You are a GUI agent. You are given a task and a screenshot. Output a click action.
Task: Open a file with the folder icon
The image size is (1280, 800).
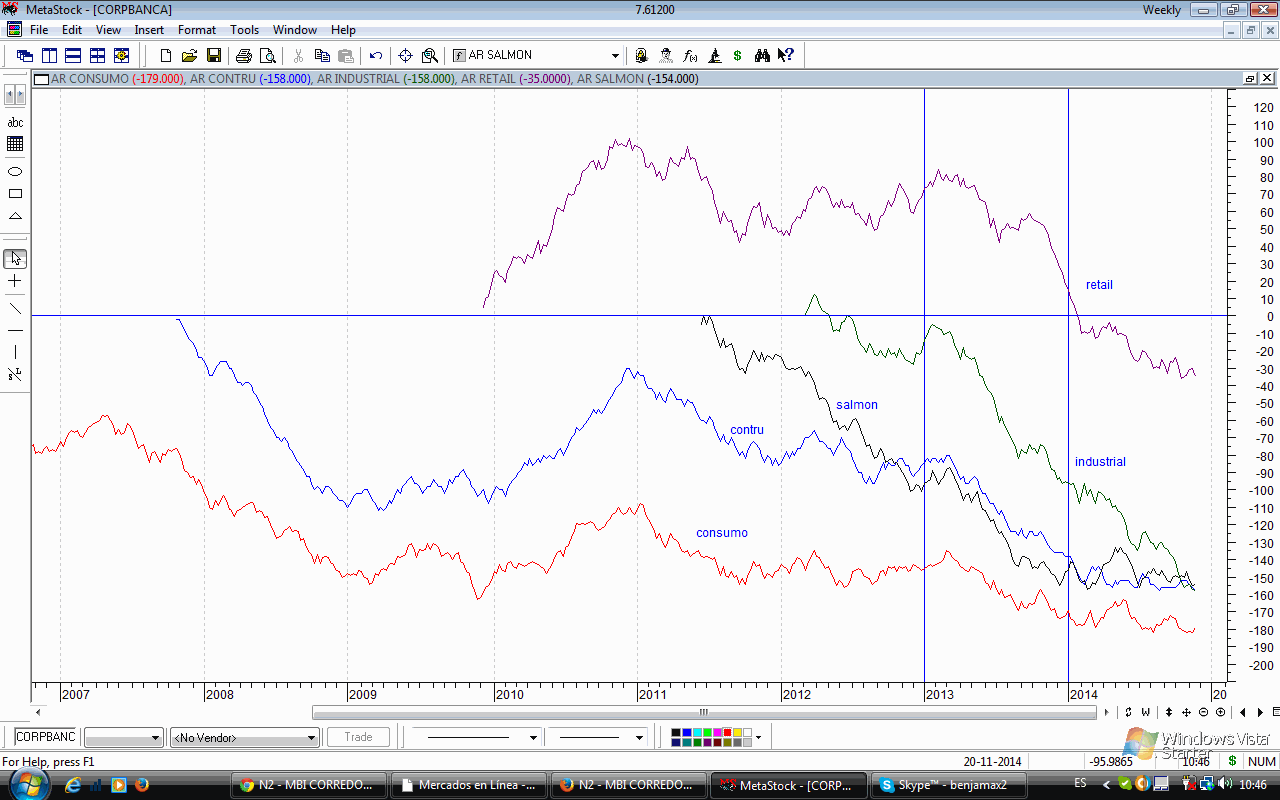tap(189, 56)
